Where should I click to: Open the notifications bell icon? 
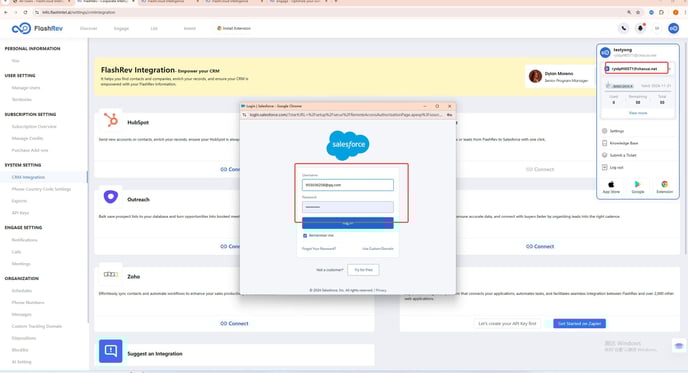(640, 29)
